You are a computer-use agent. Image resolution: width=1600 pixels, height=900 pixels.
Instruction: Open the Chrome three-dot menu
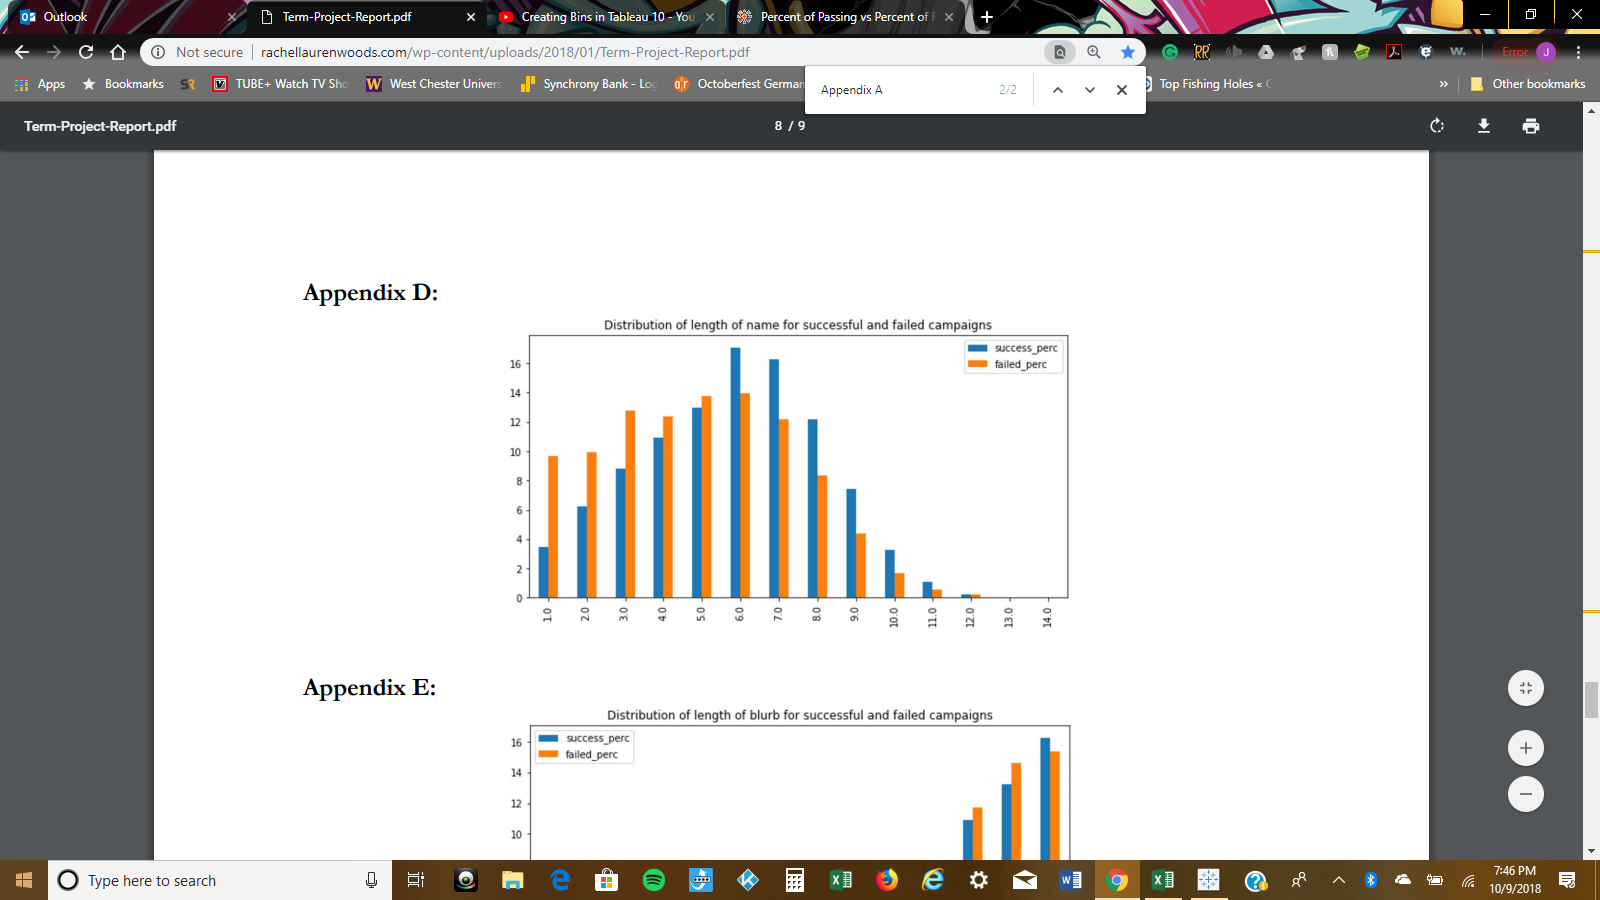[x=1577, y=52]
